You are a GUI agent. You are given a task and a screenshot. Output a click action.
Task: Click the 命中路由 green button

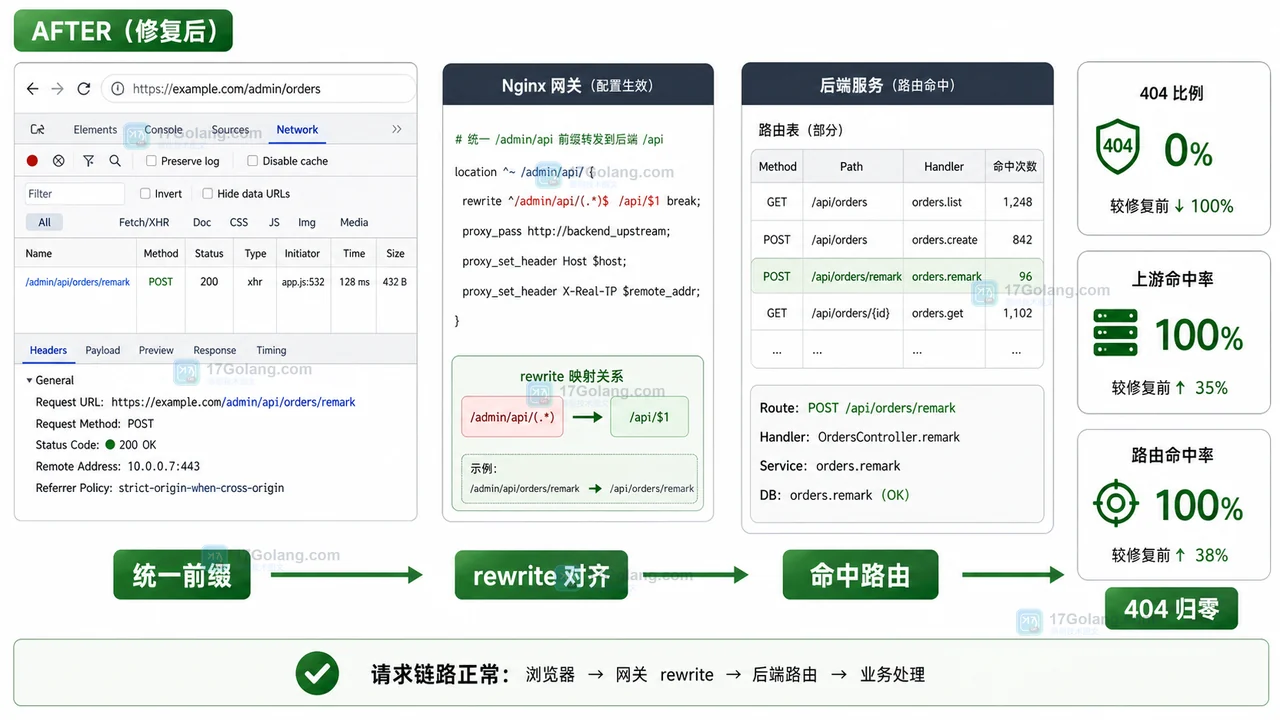pyautogui.click(x=860, y=575)
